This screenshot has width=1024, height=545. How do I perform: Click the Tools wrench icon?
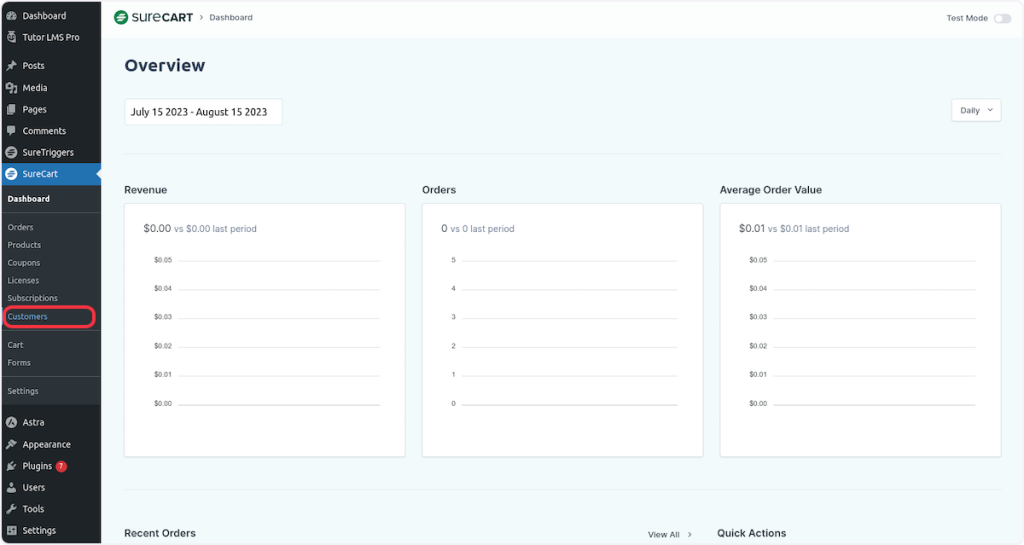(x=12, y=509)
